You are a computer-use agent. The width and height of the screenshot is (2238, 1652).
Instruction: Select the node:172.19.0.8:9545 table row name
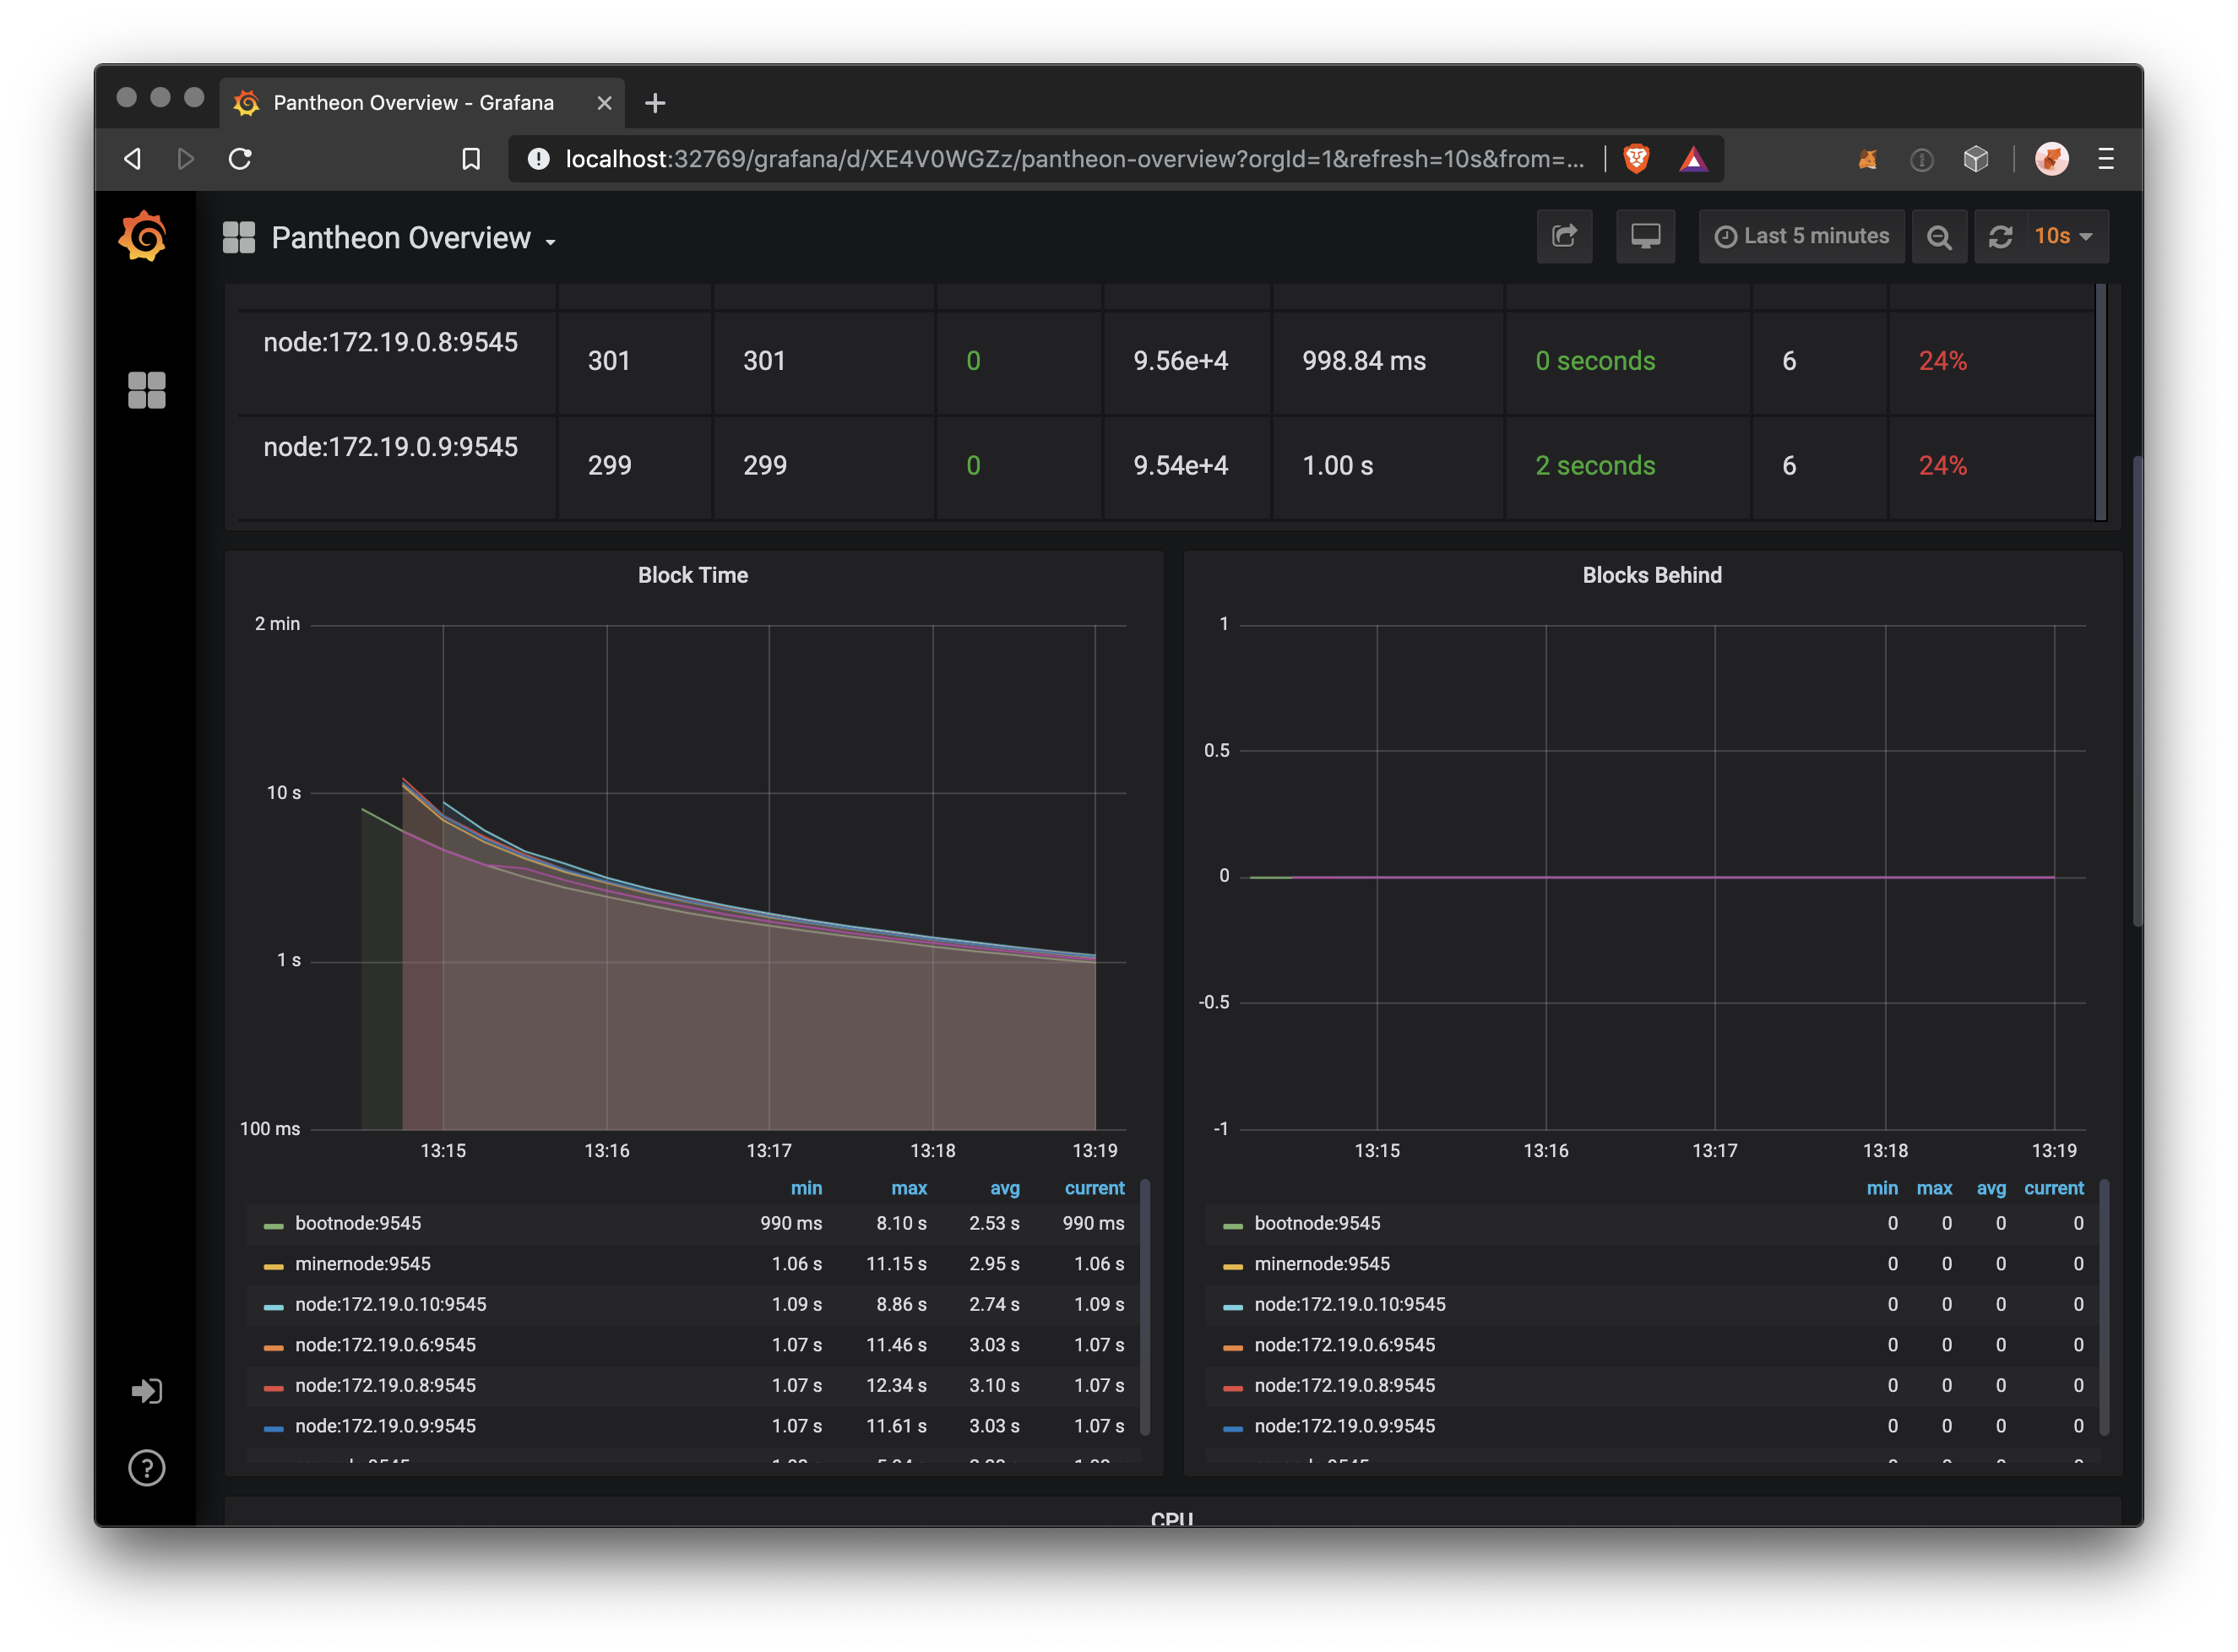pyautogui.click(x=390, y=343)
